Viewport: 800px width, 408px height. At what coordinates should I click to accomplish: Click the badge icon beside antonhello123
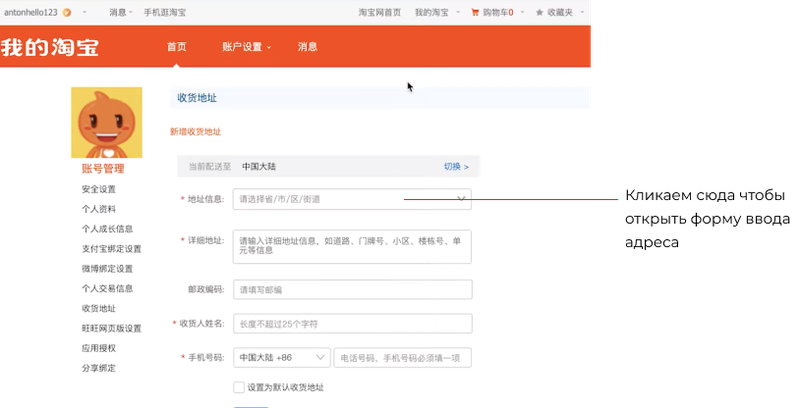67,12
